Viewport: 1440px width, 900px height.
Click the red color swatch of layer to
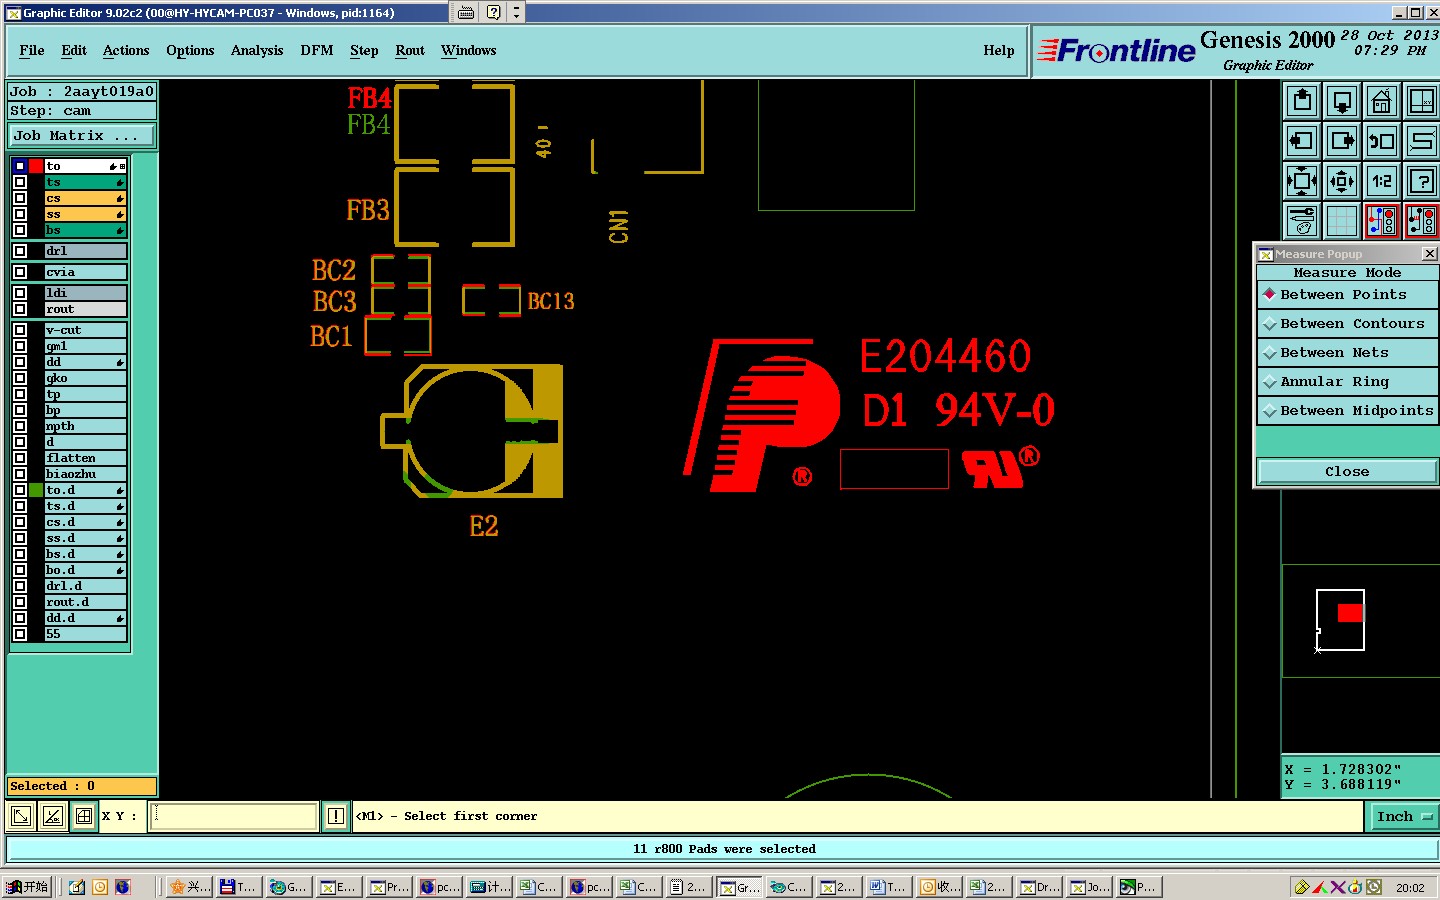36,166
